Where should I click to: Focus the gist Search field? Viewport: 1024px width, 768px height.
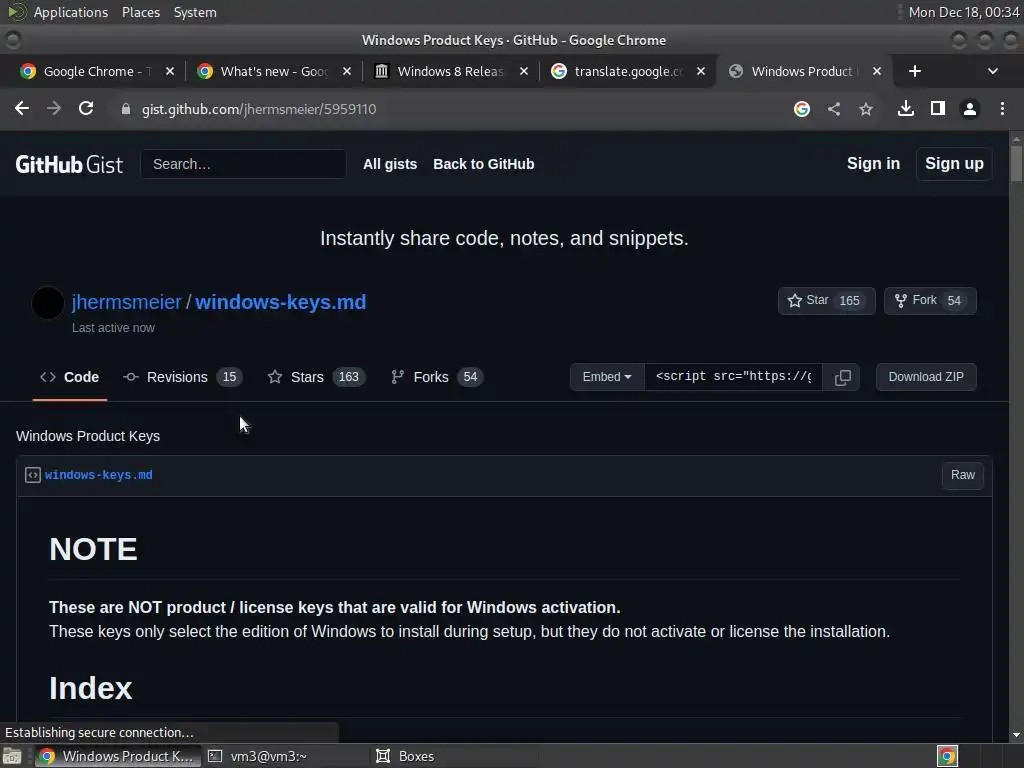244,164
